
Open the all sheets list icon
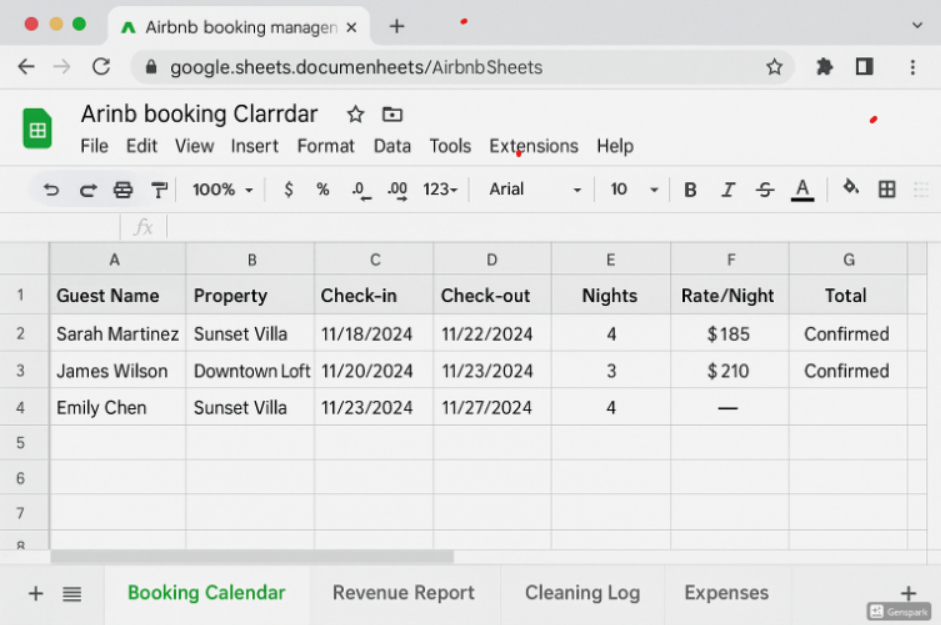[x=72, y=594]
